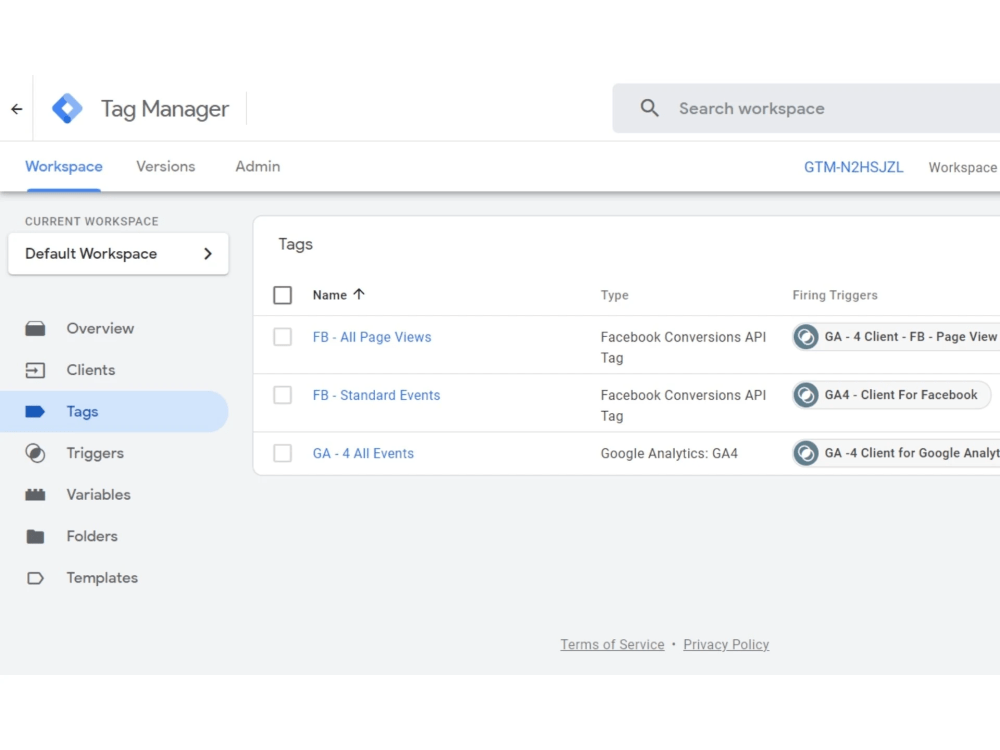Click the back arrow icon

coord(17,109)
